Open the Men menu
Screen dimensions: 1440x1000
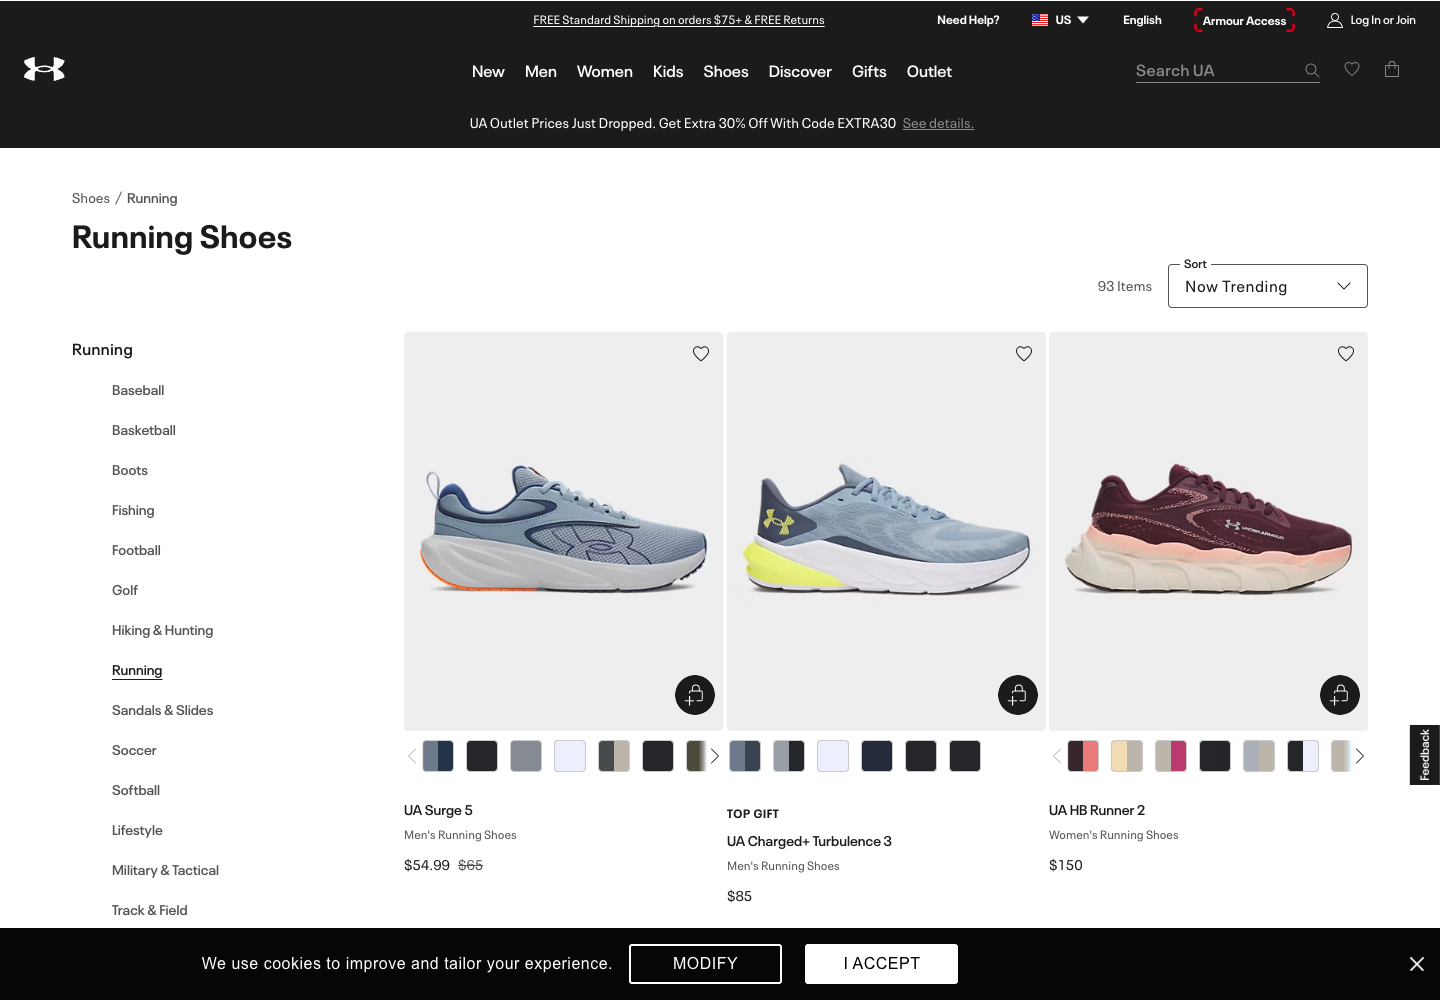coord(541,72)
